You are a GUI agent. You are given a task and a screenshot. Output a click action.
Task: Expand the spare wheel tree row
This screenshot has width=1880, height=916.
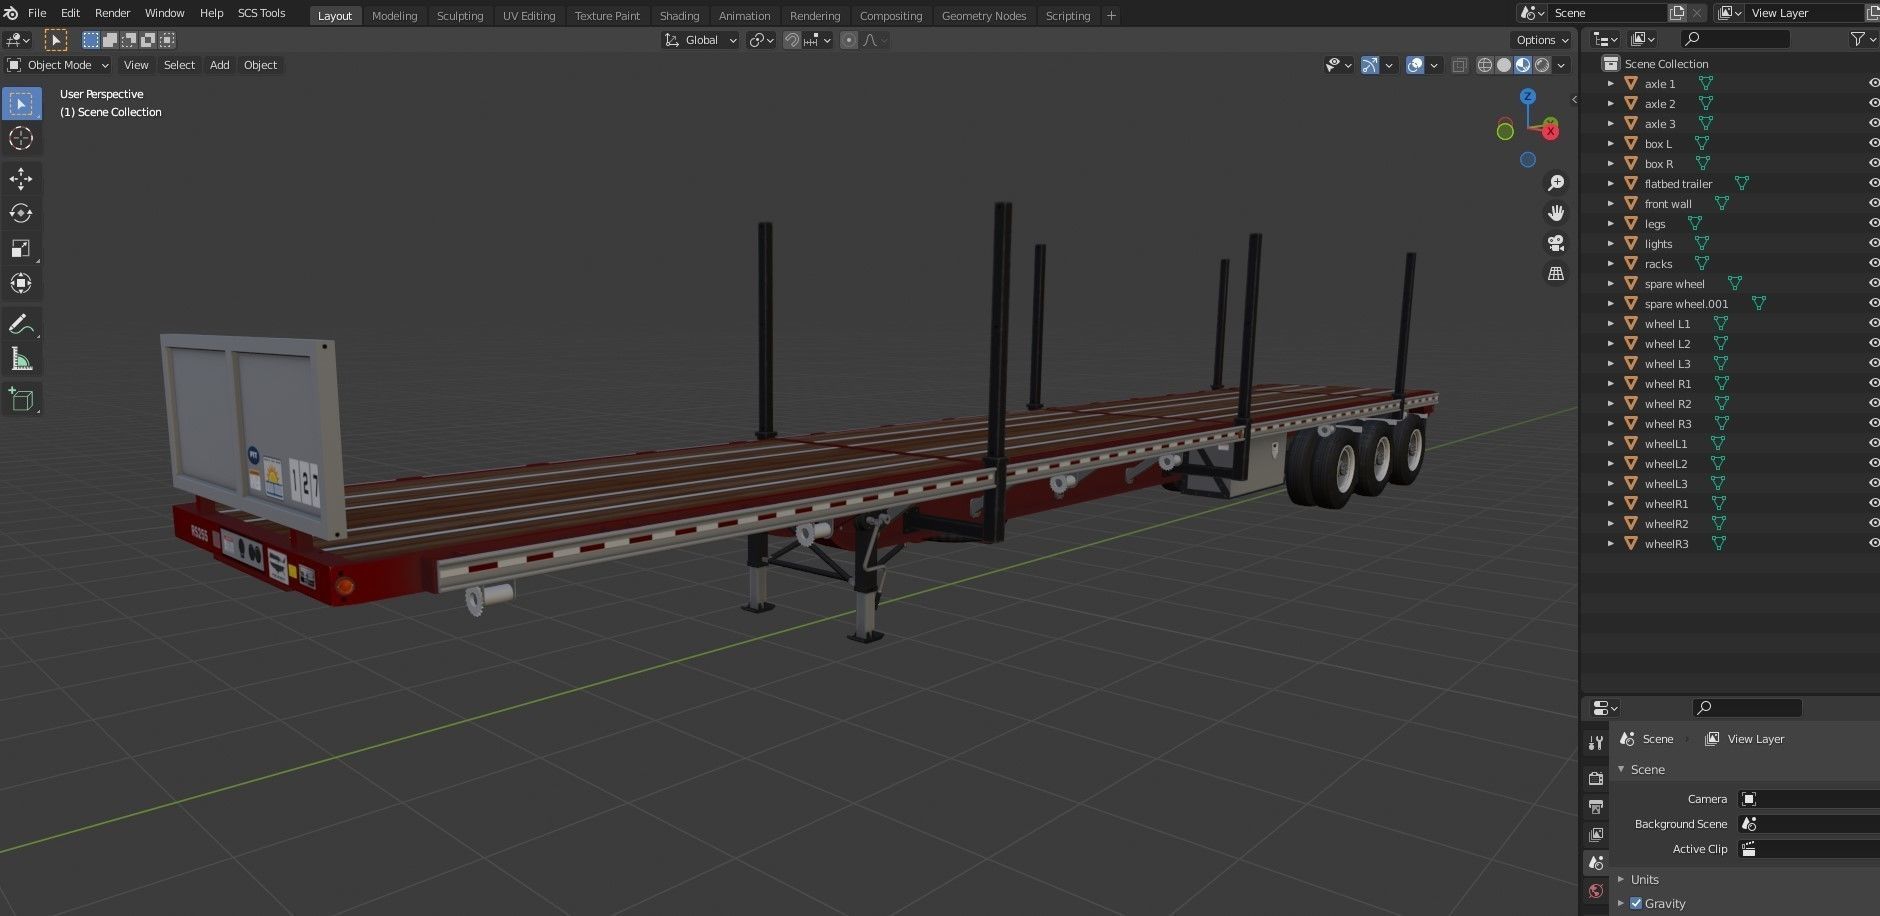pyautogui.click(x=1610, y=284)
